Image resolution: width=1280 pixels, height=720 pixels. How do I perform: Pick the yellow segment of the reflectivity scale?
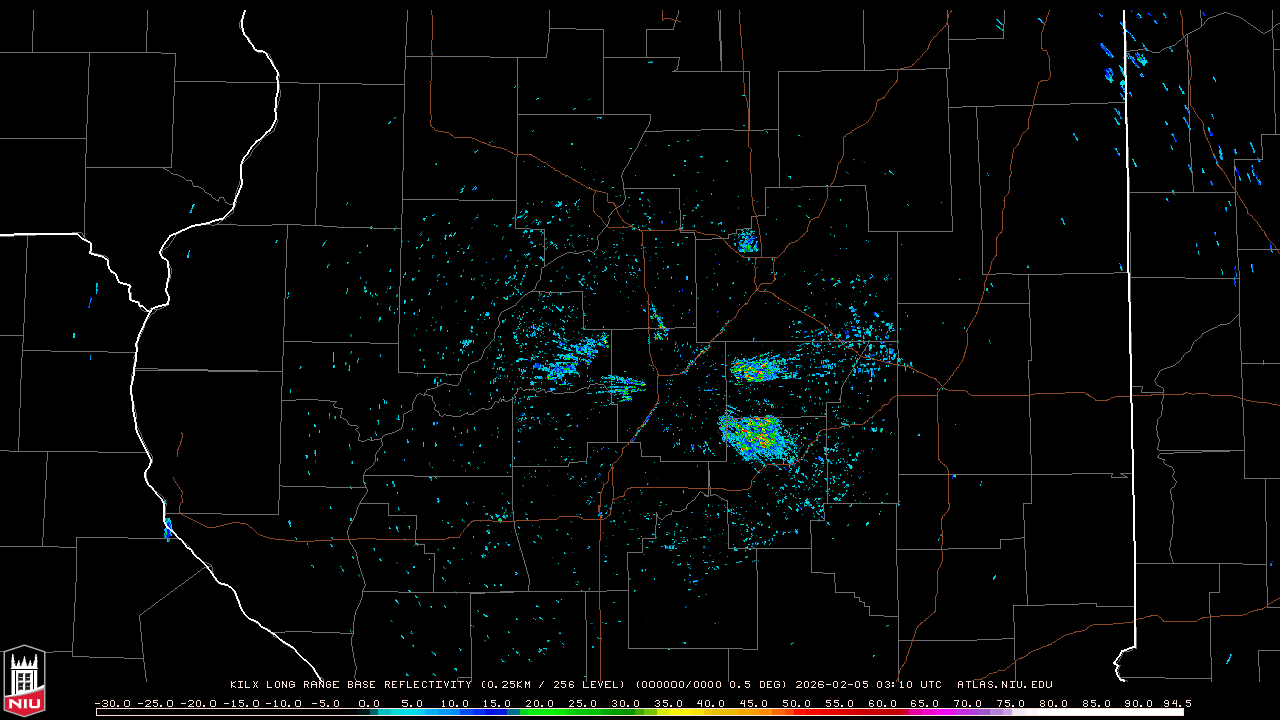(690, 712)
